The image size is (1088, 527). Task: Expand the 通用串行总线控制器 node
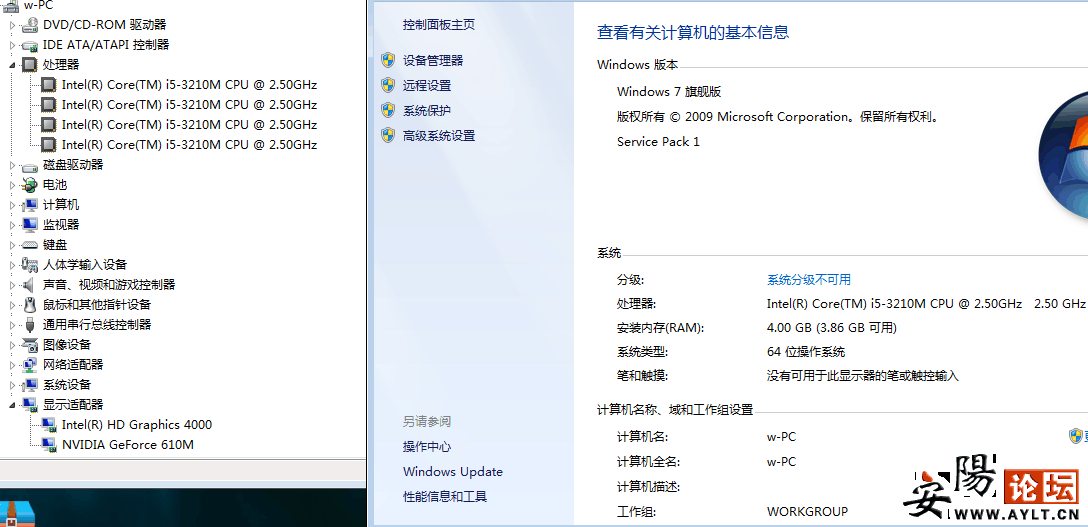(12, 325)
